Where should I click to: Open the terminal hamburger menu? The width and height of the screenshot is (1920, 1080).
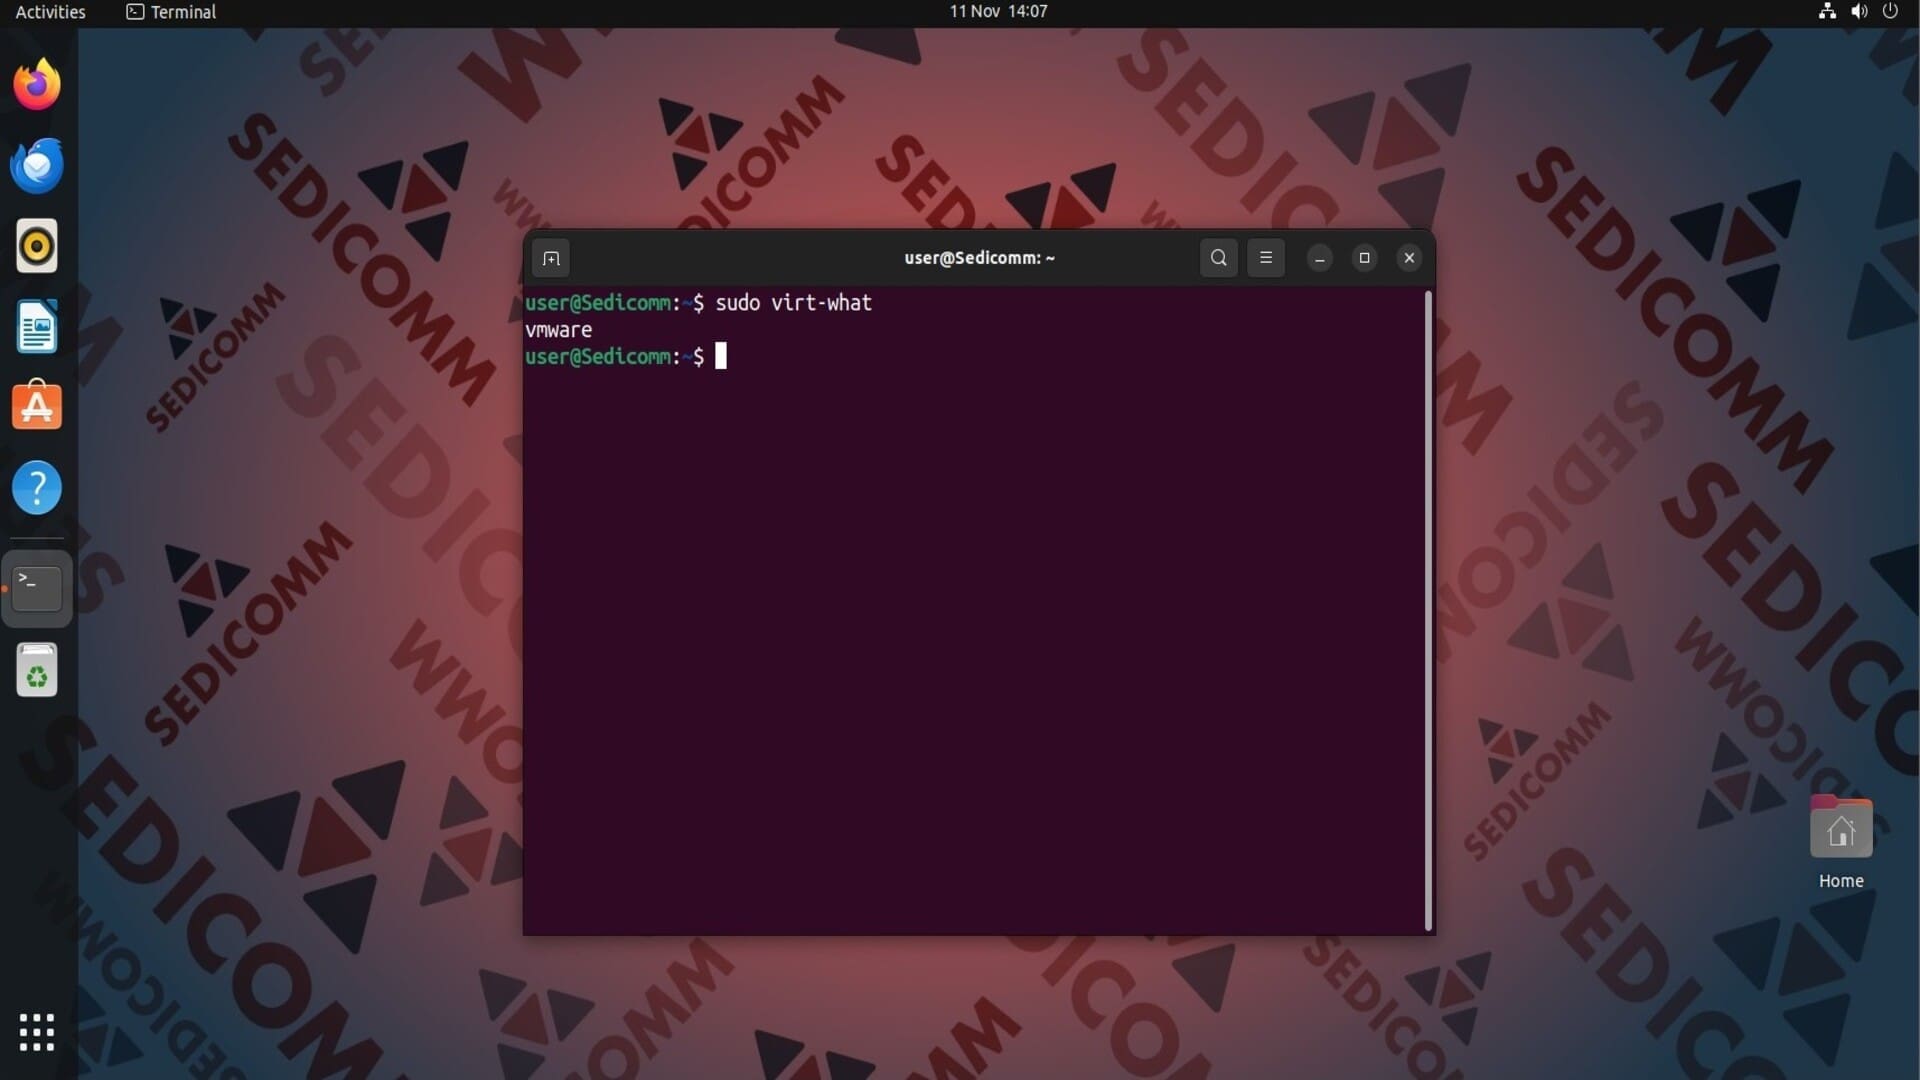pos(1266,258)
